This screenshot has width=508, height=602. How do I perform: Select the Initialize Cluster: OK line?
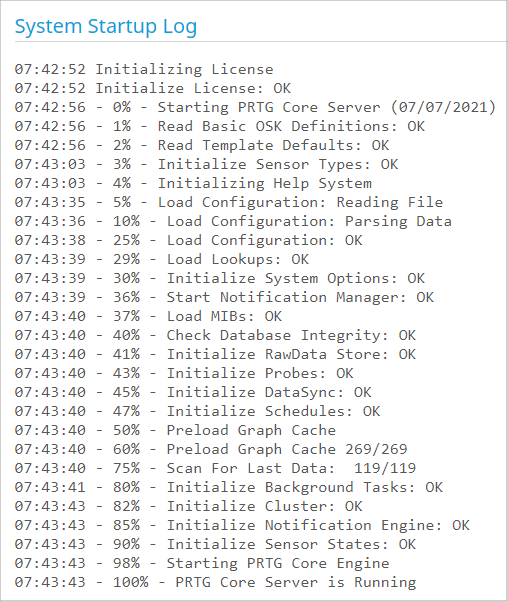(189, 506)
